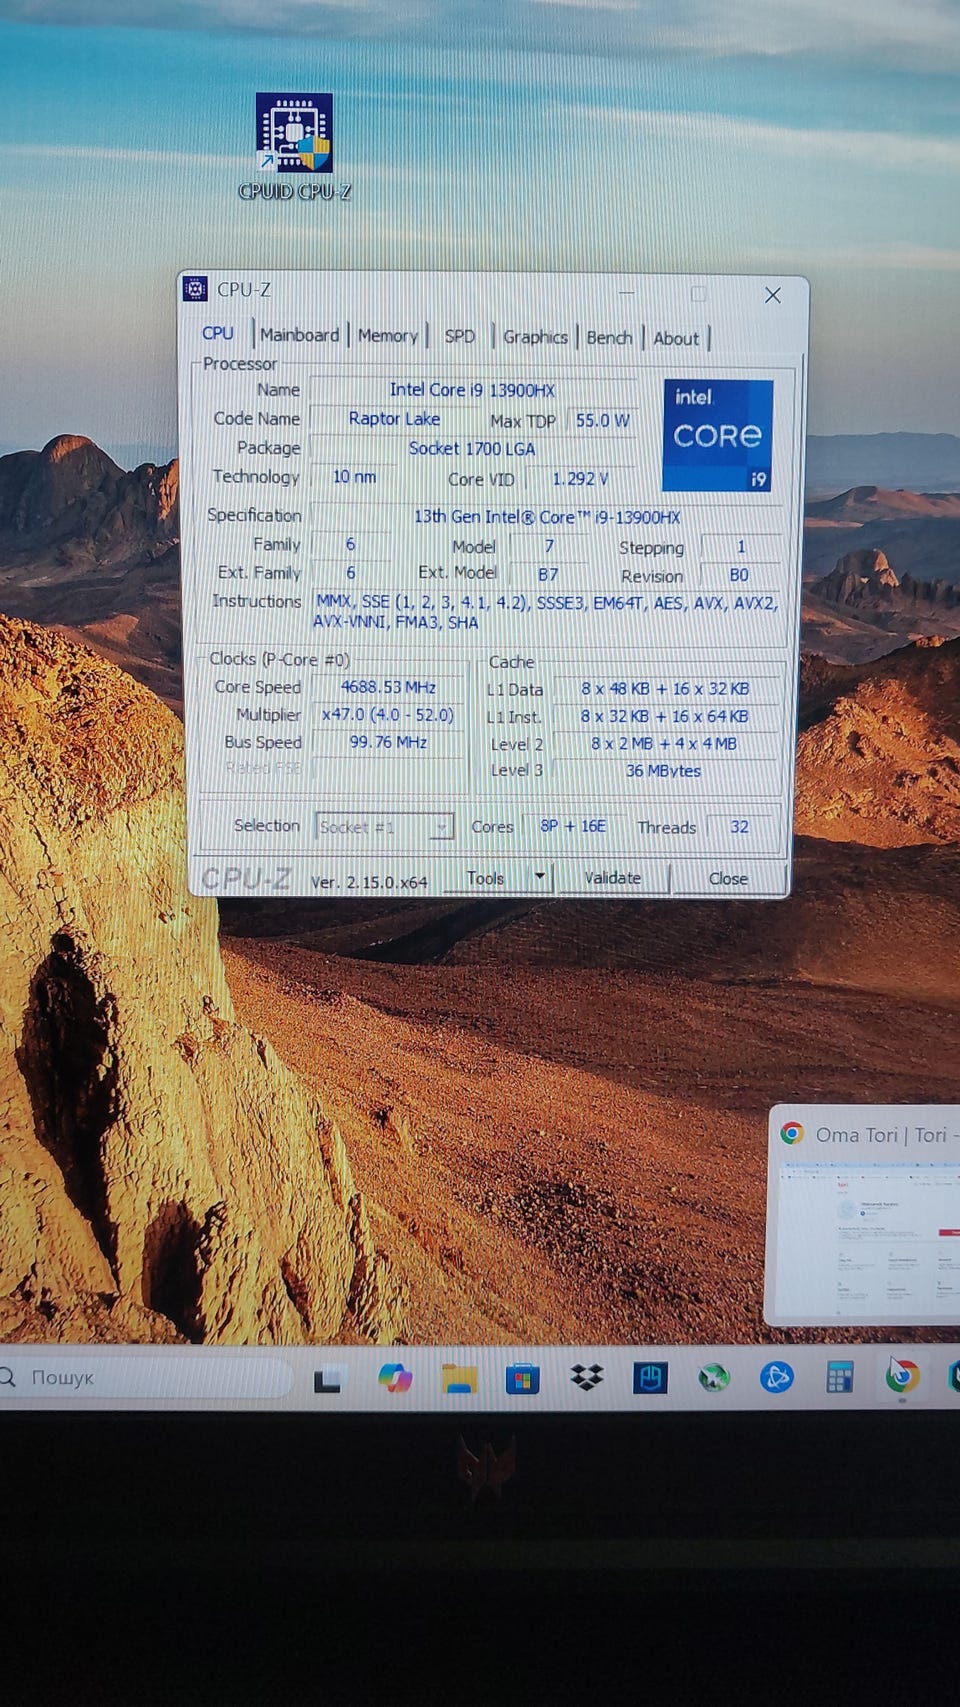
Task: Open File Explorer from the taskbar
Action: (460, 1378)
